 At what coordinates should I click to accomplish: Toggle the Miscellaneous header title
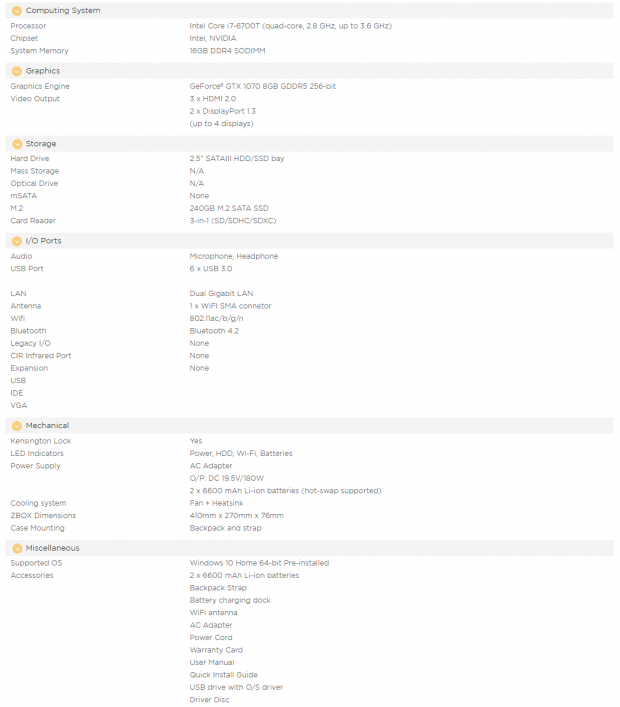tap(52, 548)
